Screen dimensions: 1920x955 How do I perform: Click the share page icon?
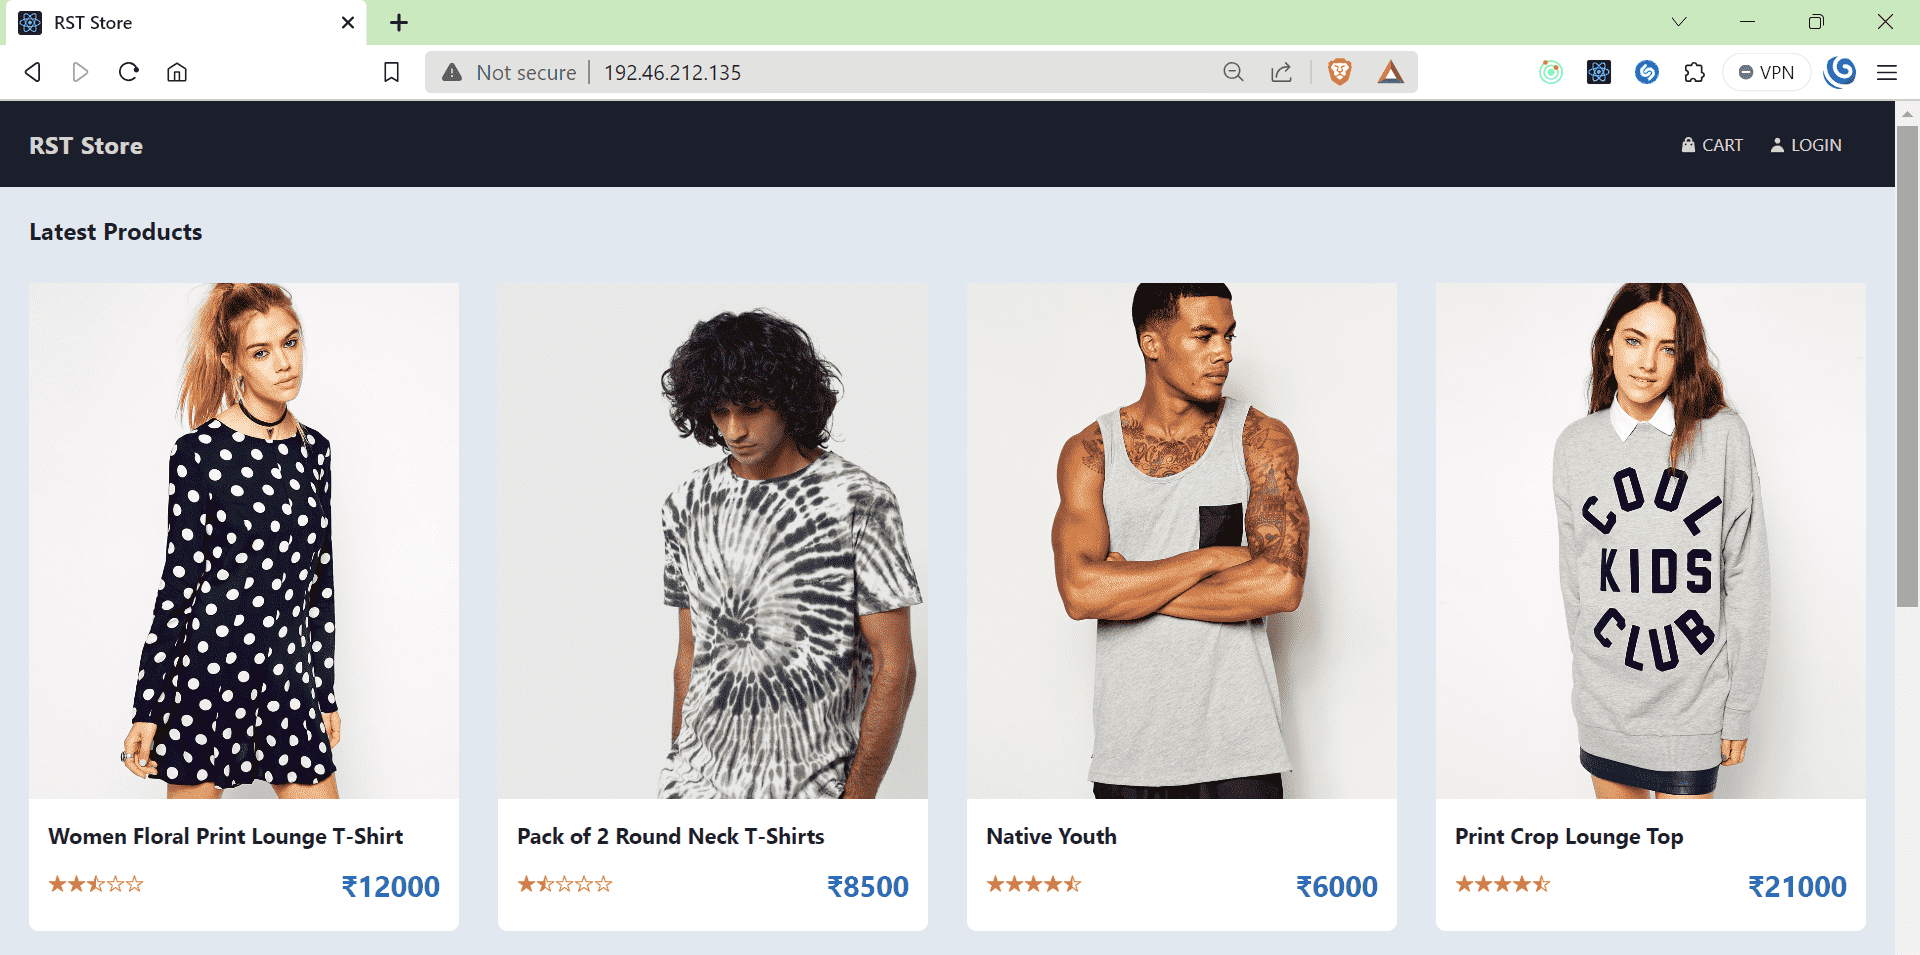1281,72
